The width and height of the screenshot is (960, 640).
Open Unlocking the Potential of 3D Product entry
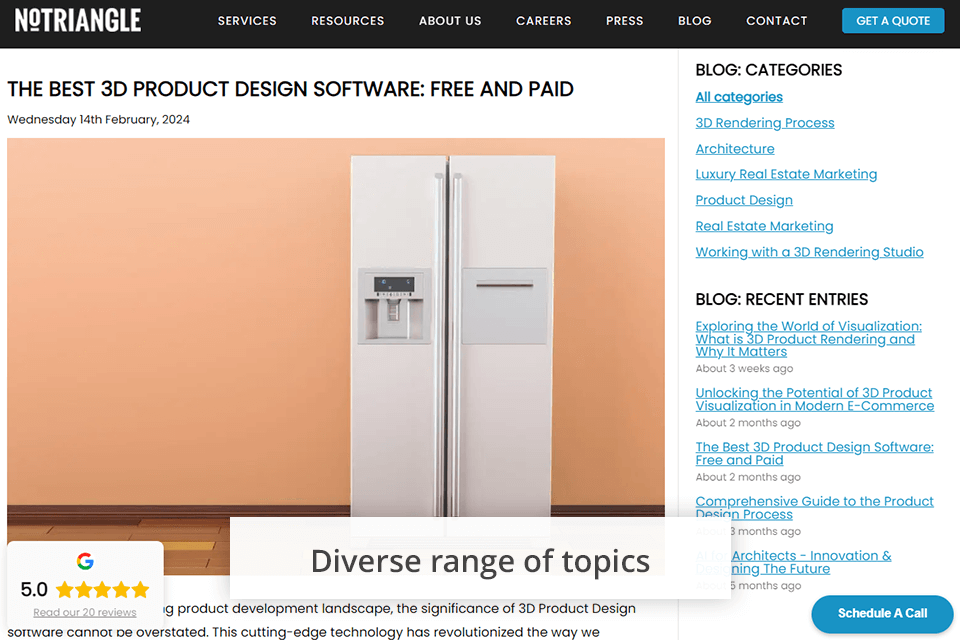(815, 399)
